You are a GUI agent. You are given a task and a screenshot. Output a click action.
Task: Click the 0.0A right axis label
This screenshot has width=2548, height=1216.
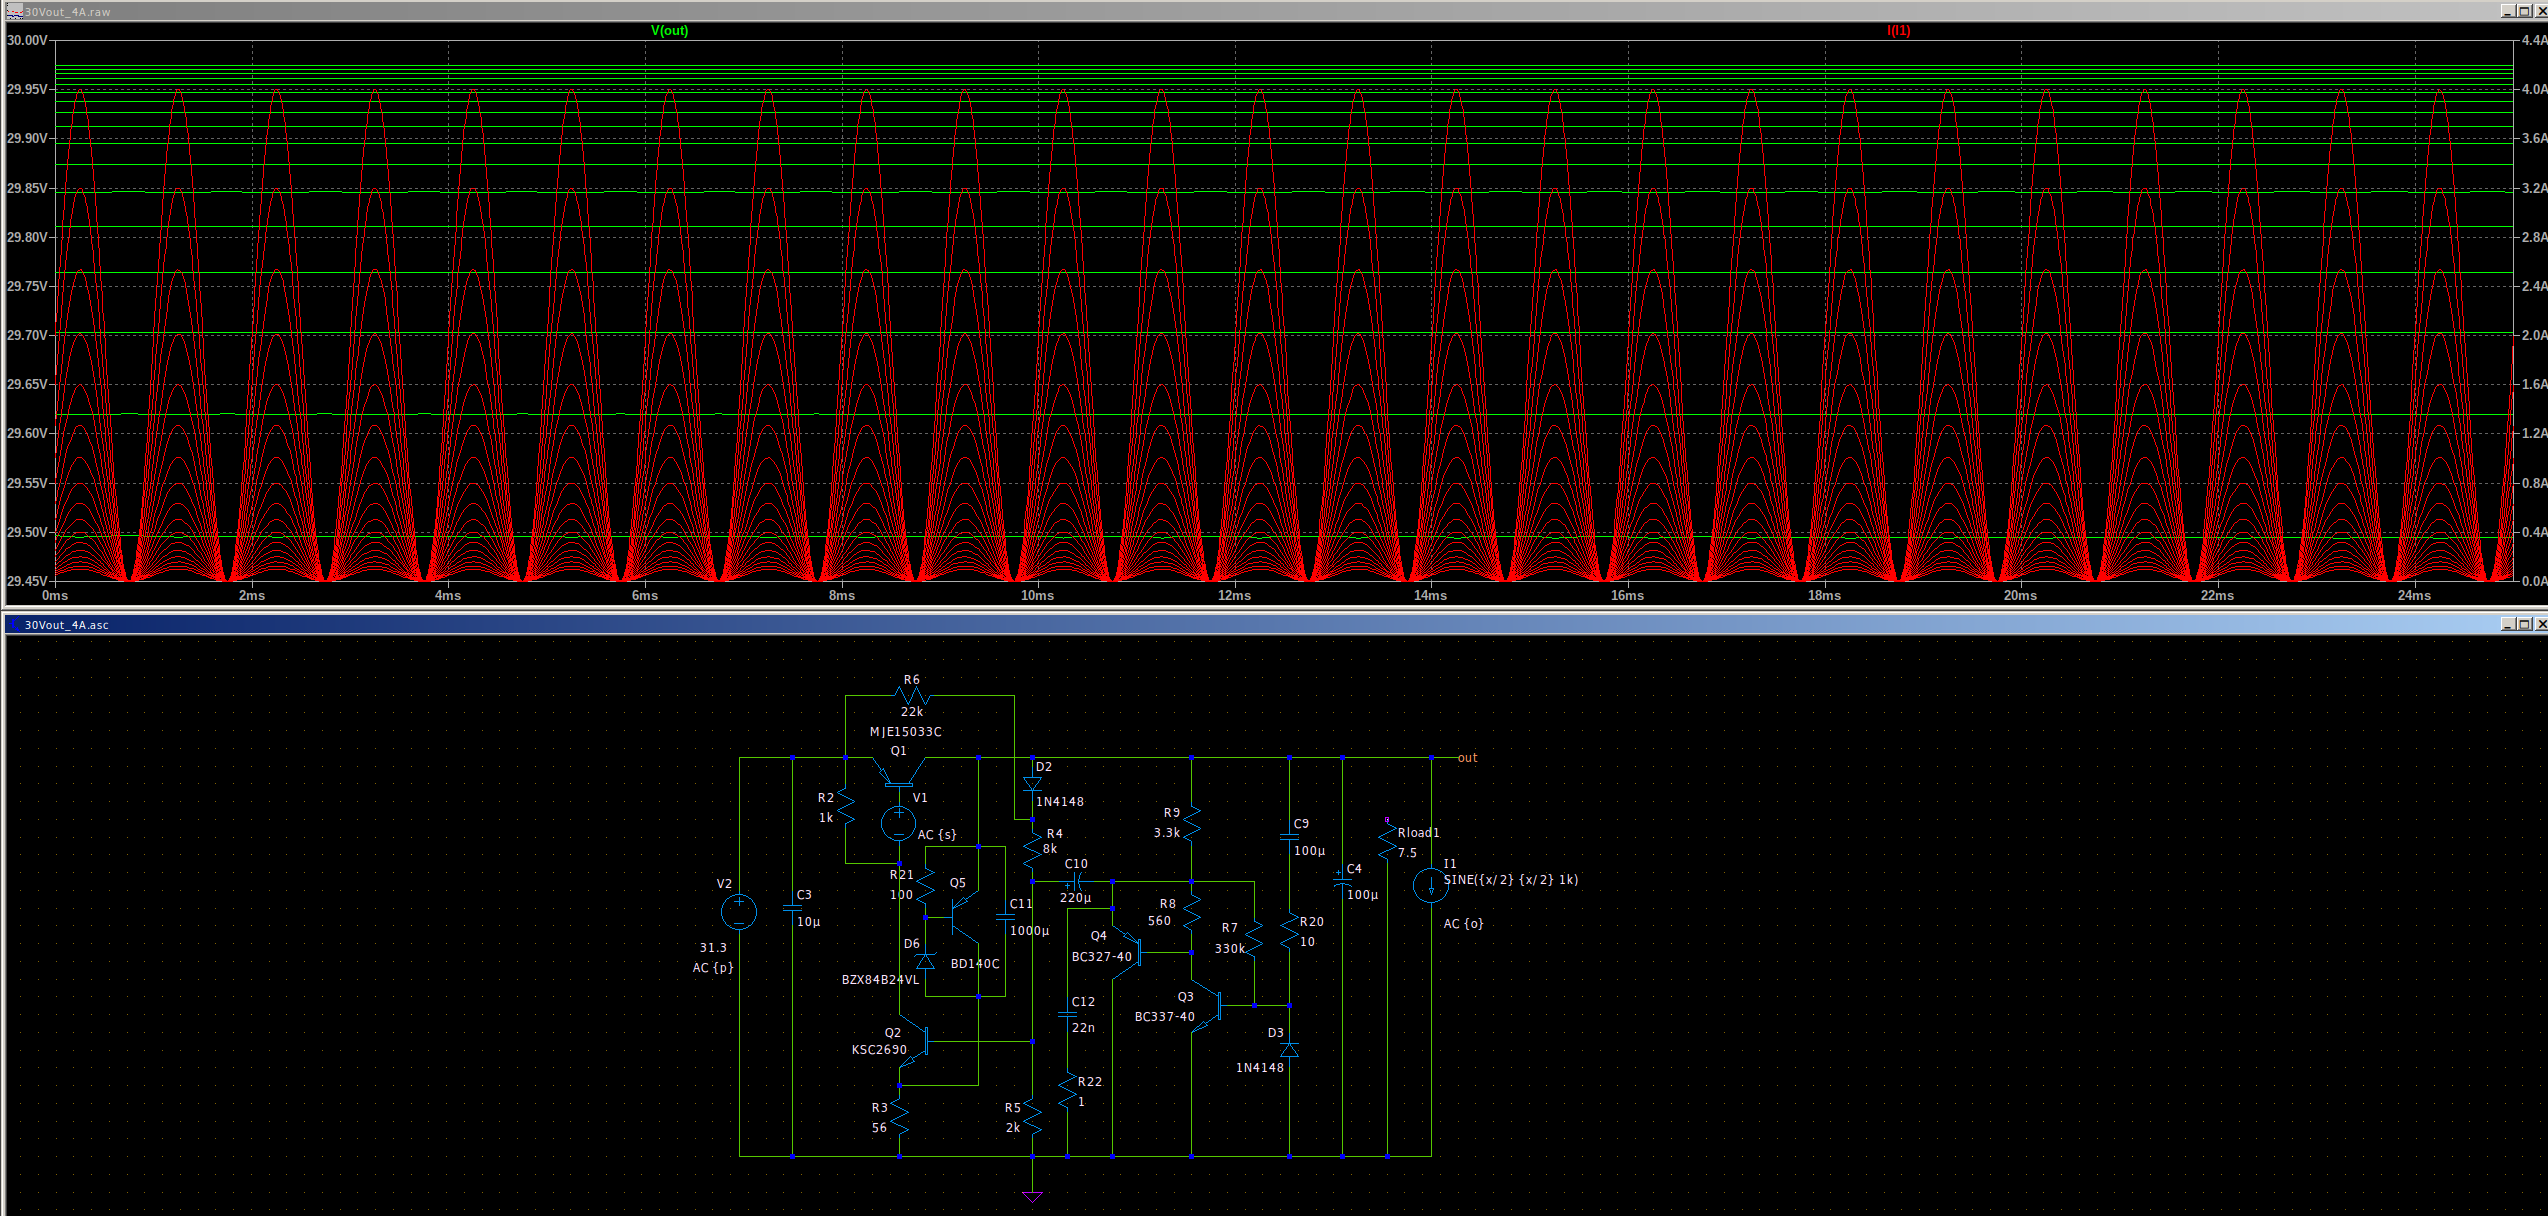click(x=2534, y=581)
